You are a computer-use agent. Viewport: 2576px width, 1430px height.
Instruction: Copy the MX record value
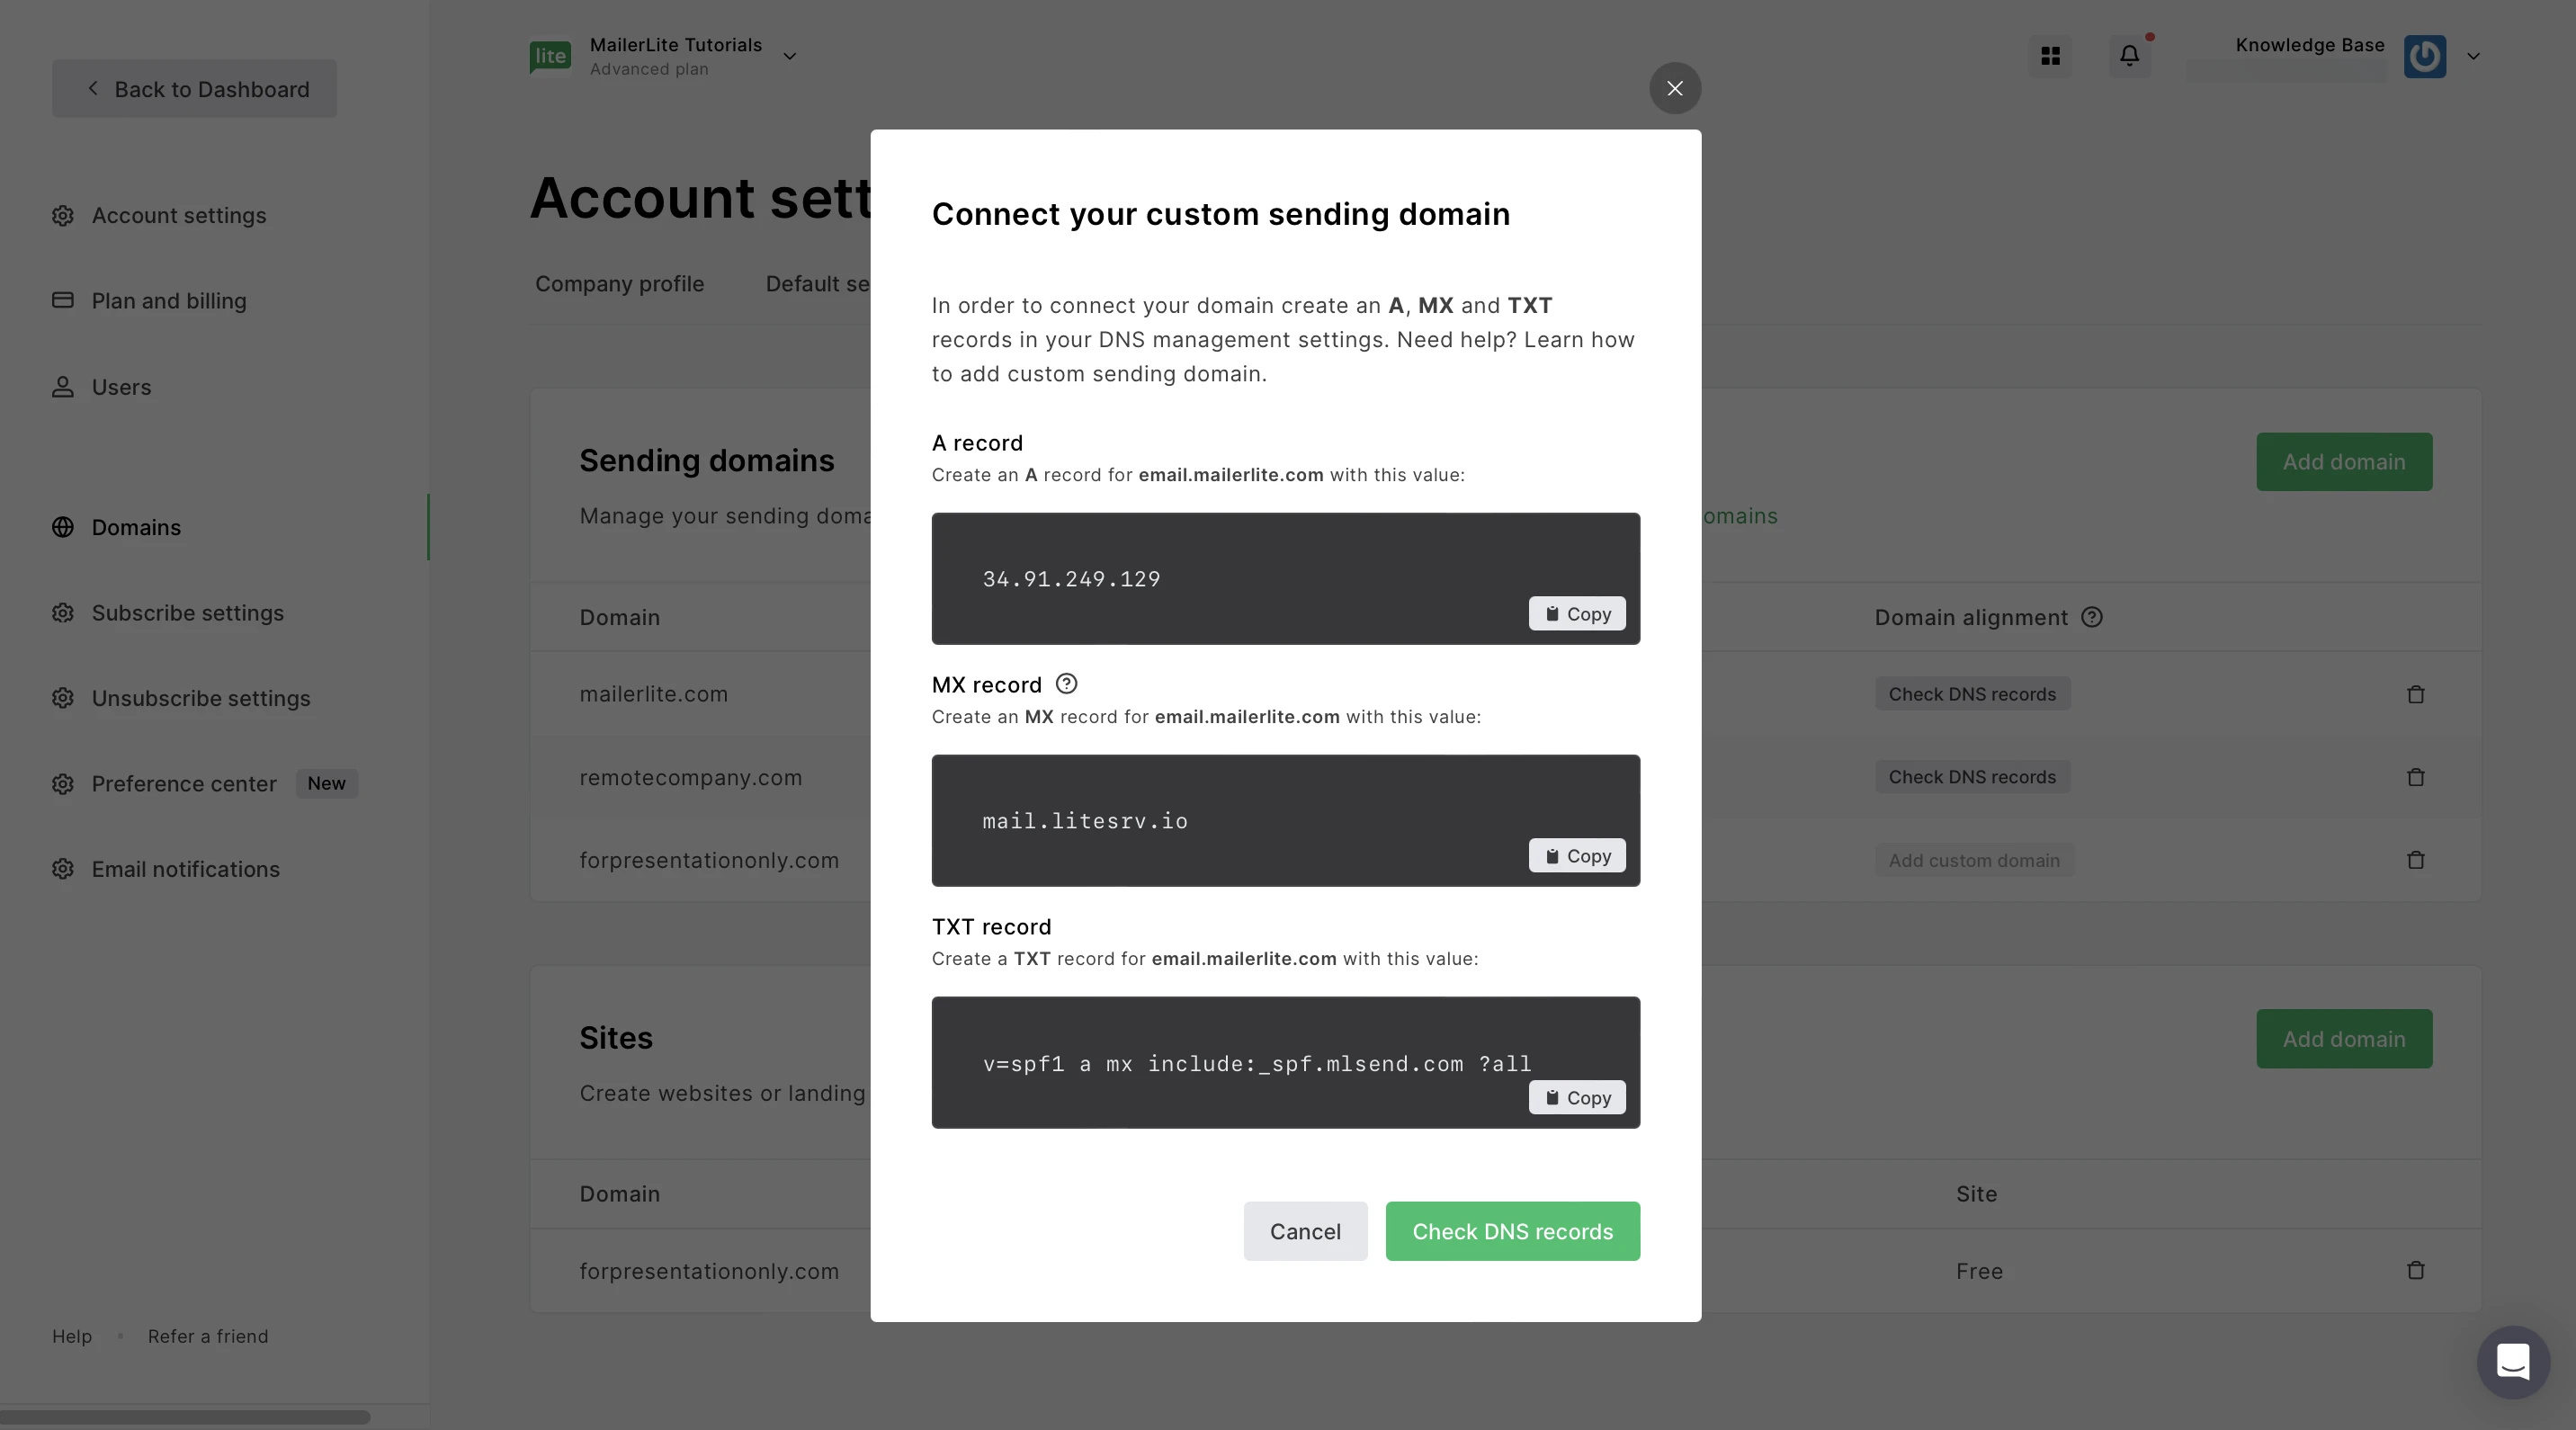(1577, 856)
